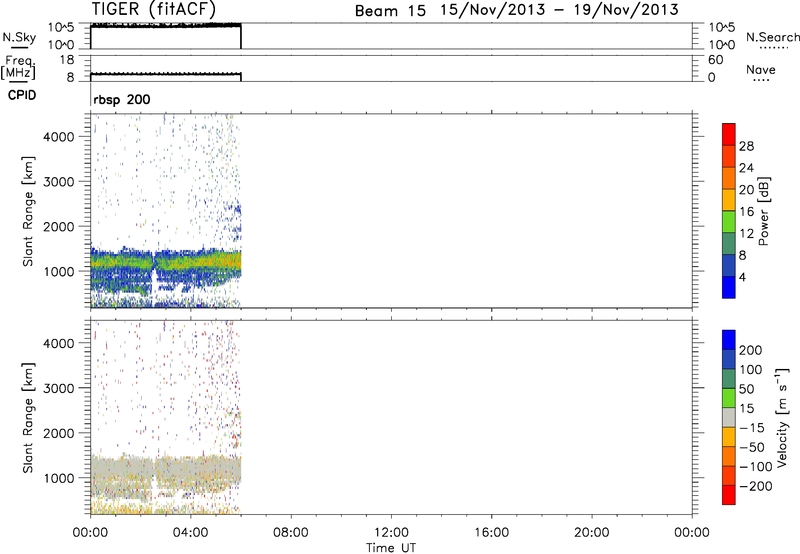
Task: Click the noise trace in the N.Sky panel
Action: tap(165, 25)
